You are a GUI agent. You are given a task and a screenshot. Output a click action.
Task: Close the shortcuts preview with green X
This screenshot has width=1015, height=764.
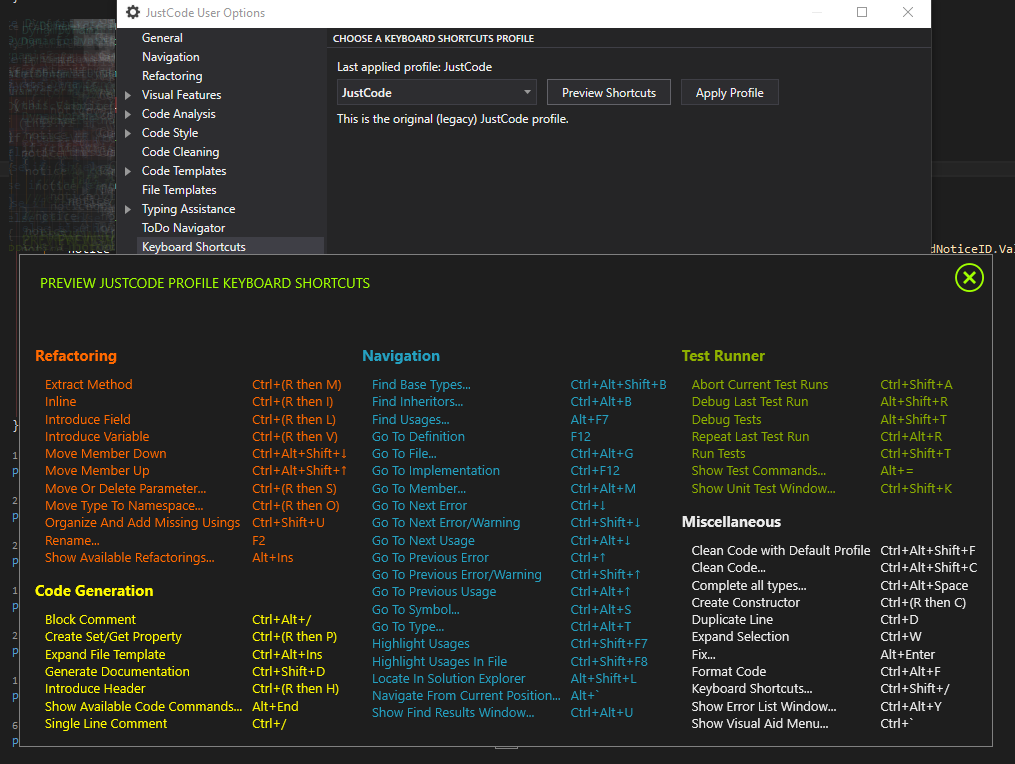pos(969,278)
